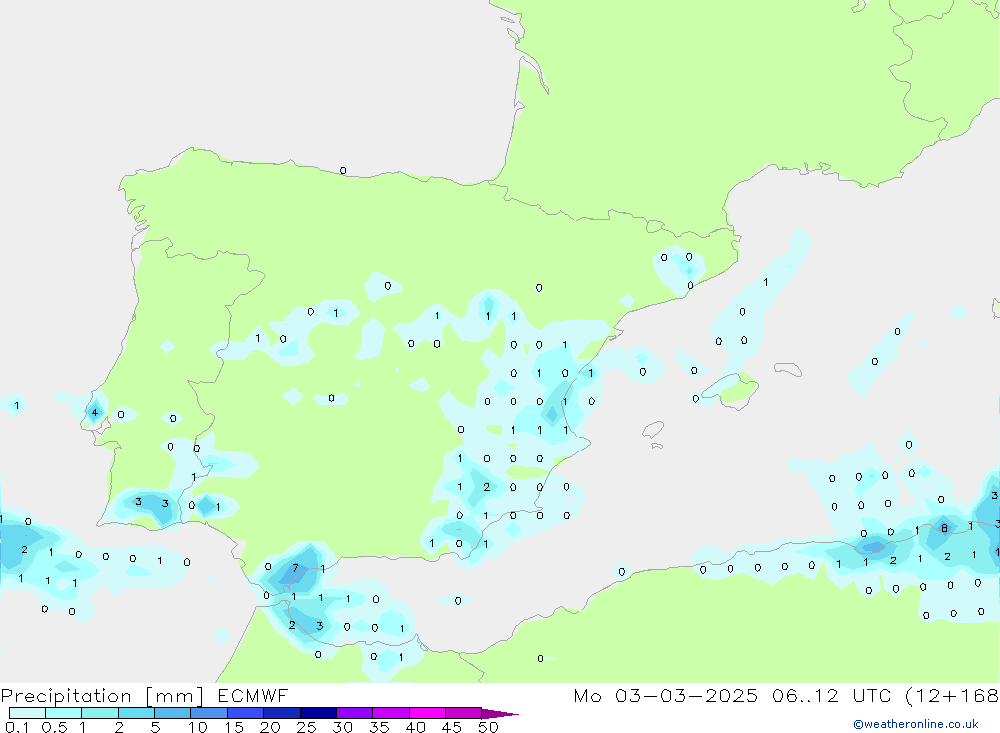Click the 10–15 mm blue legend swatch
1000x733 pixels.
click(209, 713)
